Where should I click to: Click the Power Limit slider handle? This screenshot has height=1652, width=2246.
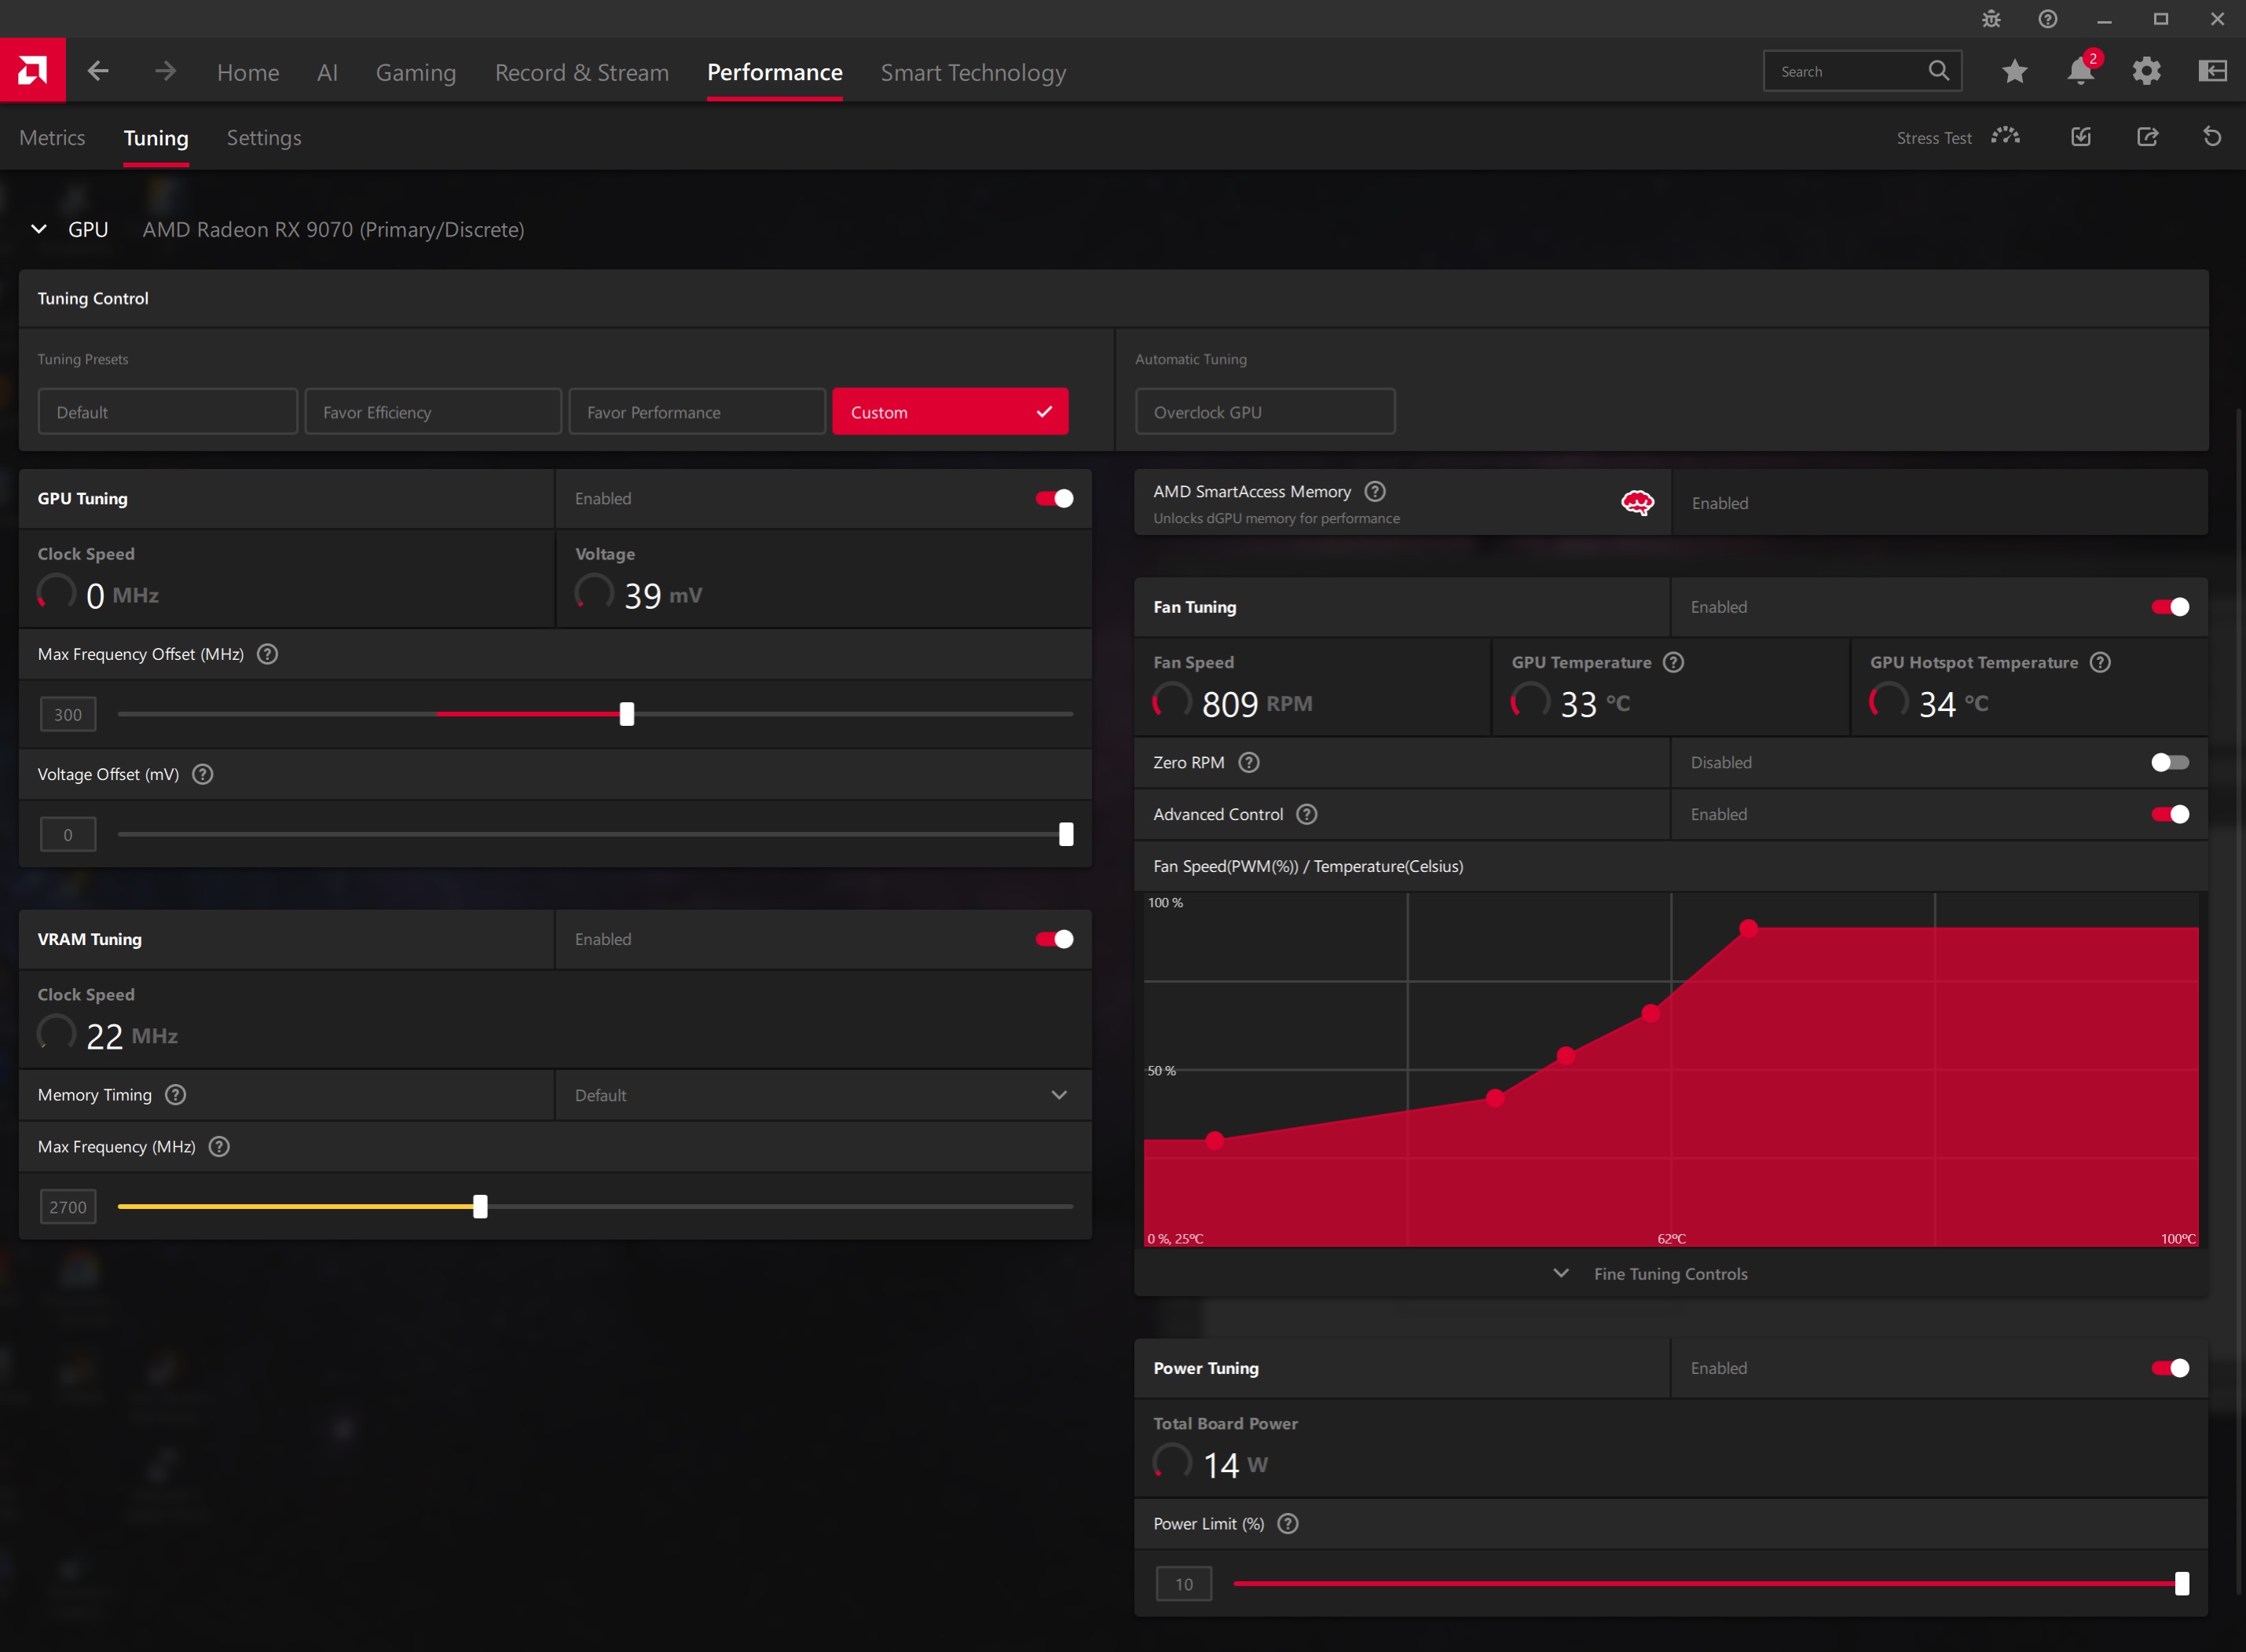coord(2182,1584)
